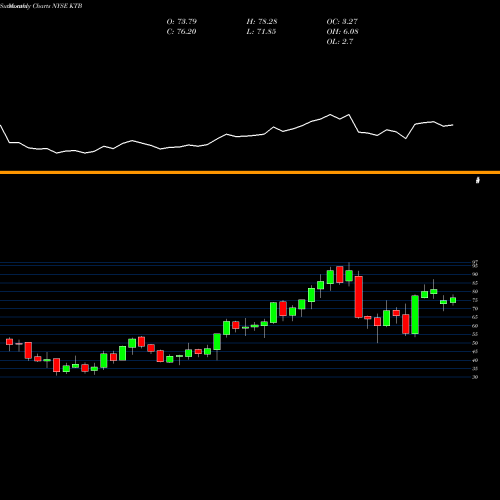Click the 90 price axis label

pyautogui.click(x=475, y=274)
